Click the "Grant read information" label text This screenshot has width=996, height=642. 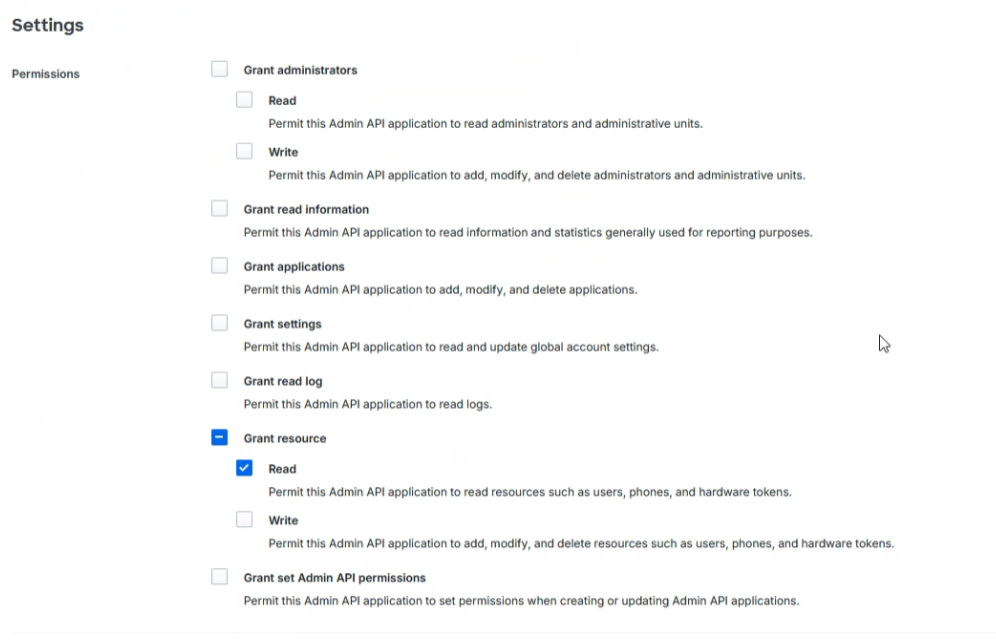click(306, 210)
